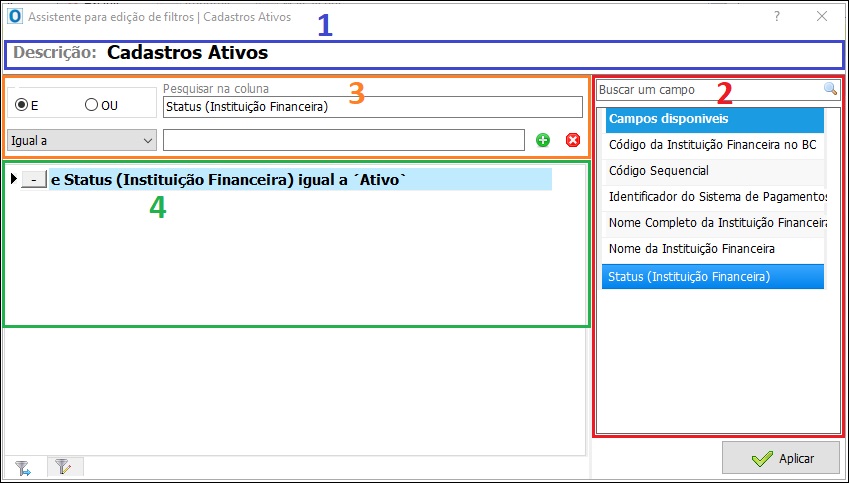
Task: Click the application logo in the title bar
Action: (x=15, y=16)
